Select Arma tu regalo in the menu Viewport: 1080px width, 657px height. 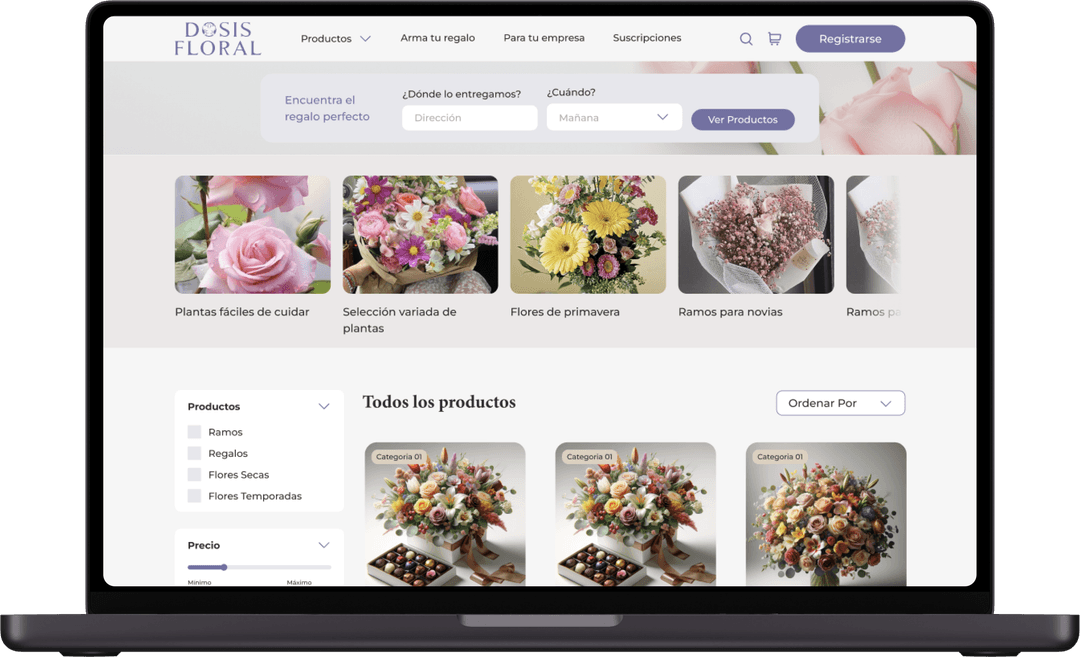pyautogui.click(x=437, y=37)
